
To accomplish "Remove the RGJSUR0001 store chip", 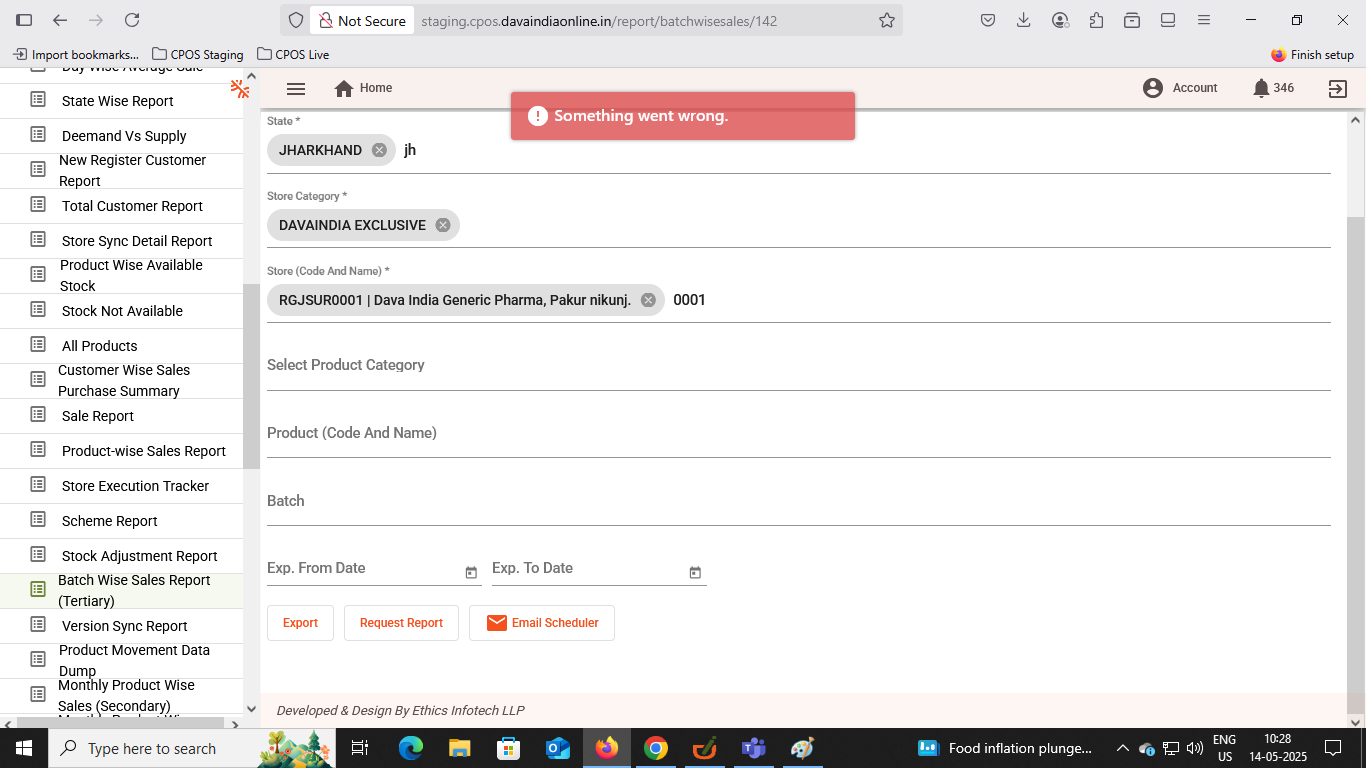I will [648, 300].
